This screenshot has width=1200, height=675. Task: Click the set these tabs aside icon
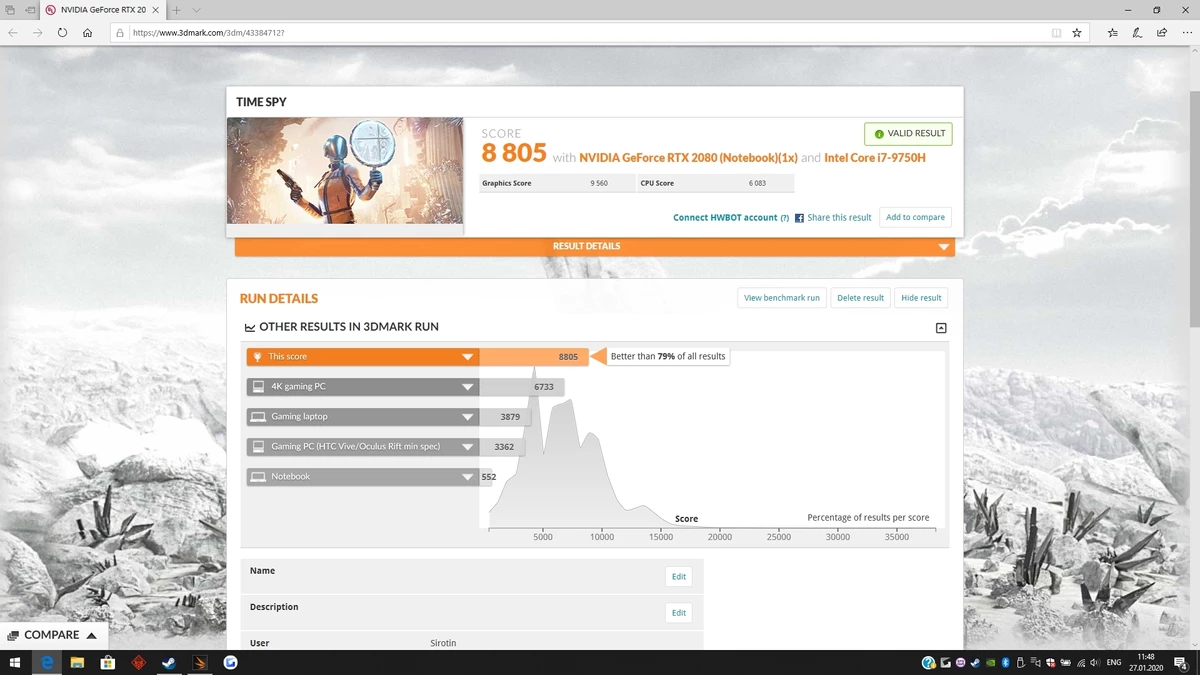pyautogui.click(x=30, y=9)
